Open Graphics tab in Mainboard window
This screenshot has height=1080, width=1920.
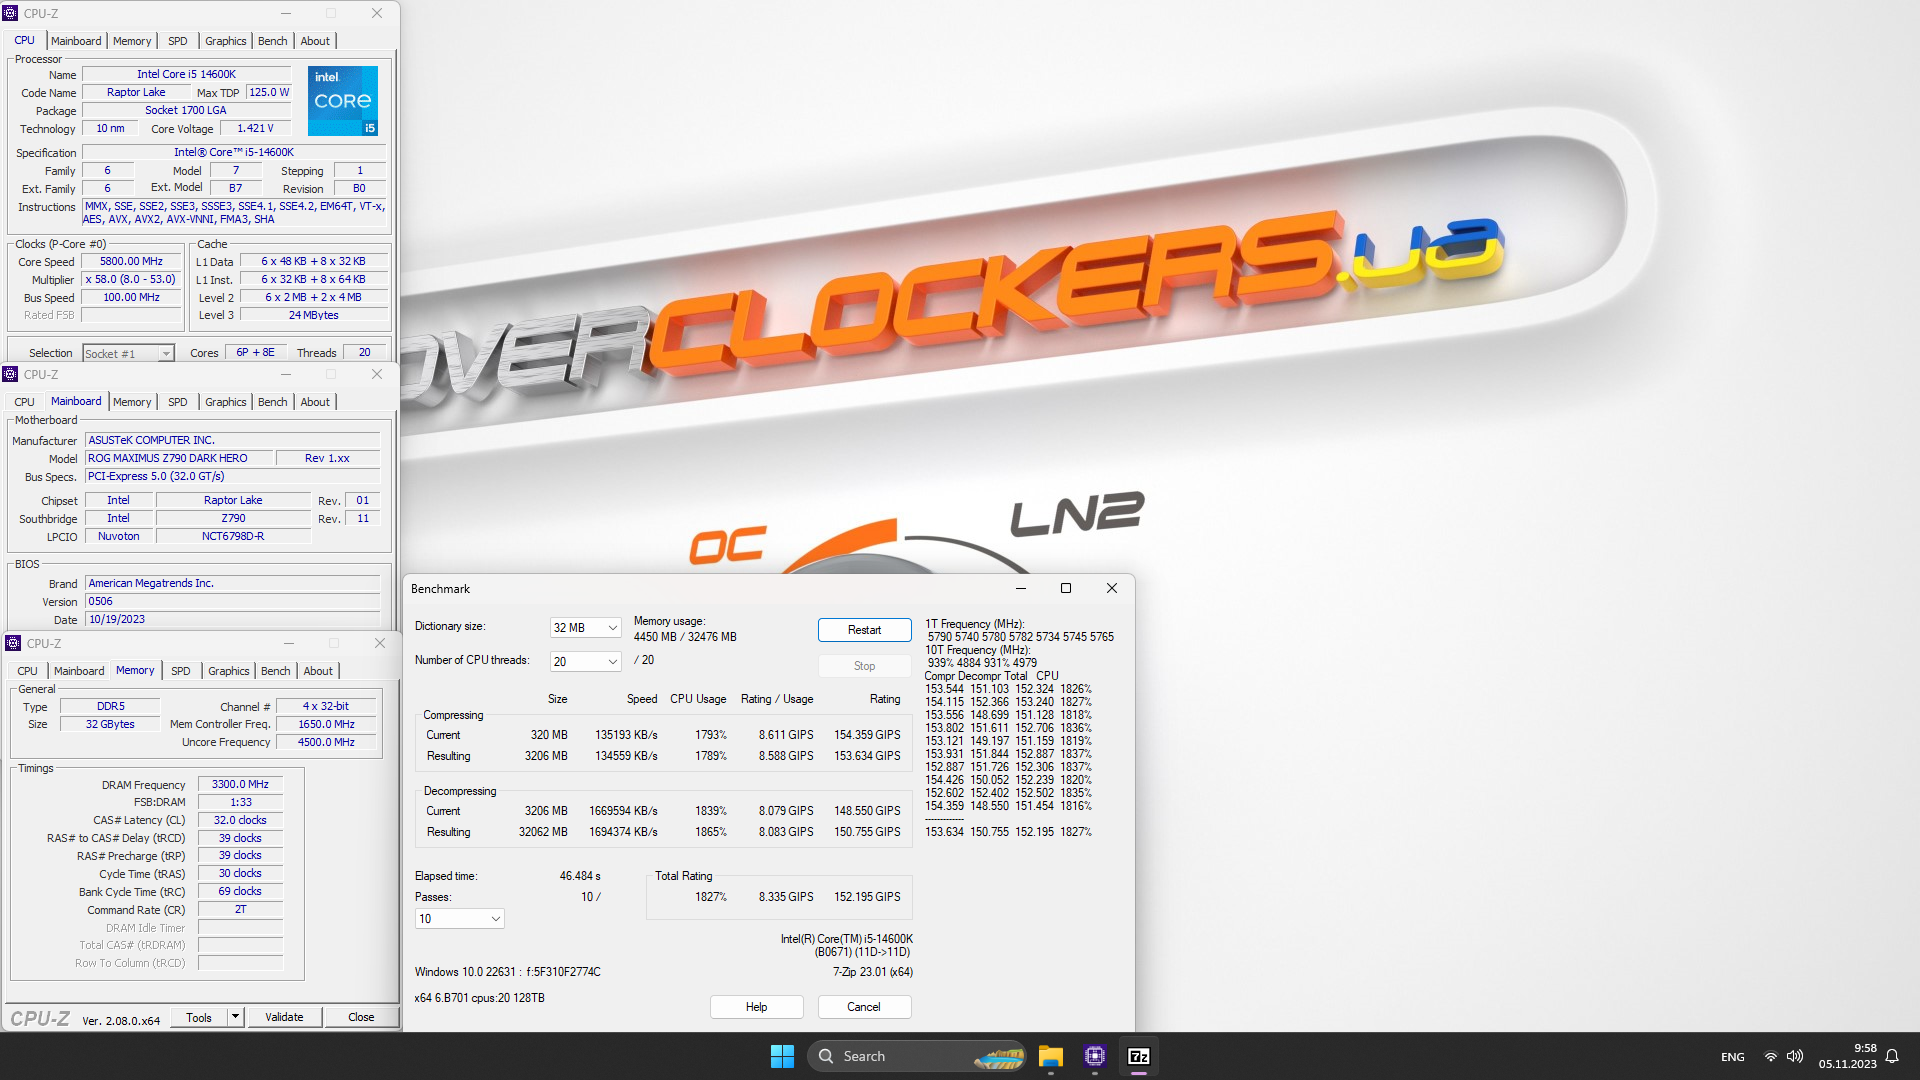click(225, 402)
